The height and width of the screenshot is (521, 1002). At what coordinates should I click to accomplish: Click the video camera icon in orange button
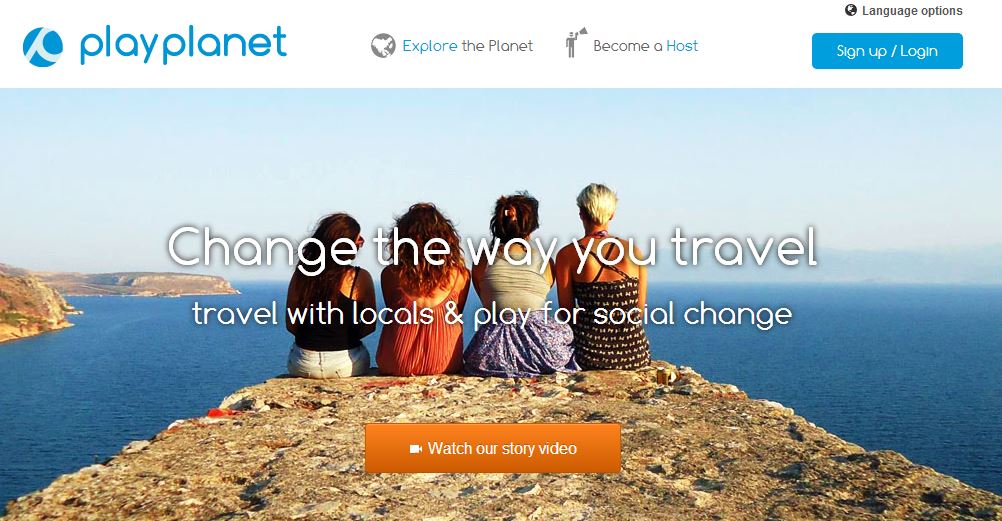(x=416, y=449)
